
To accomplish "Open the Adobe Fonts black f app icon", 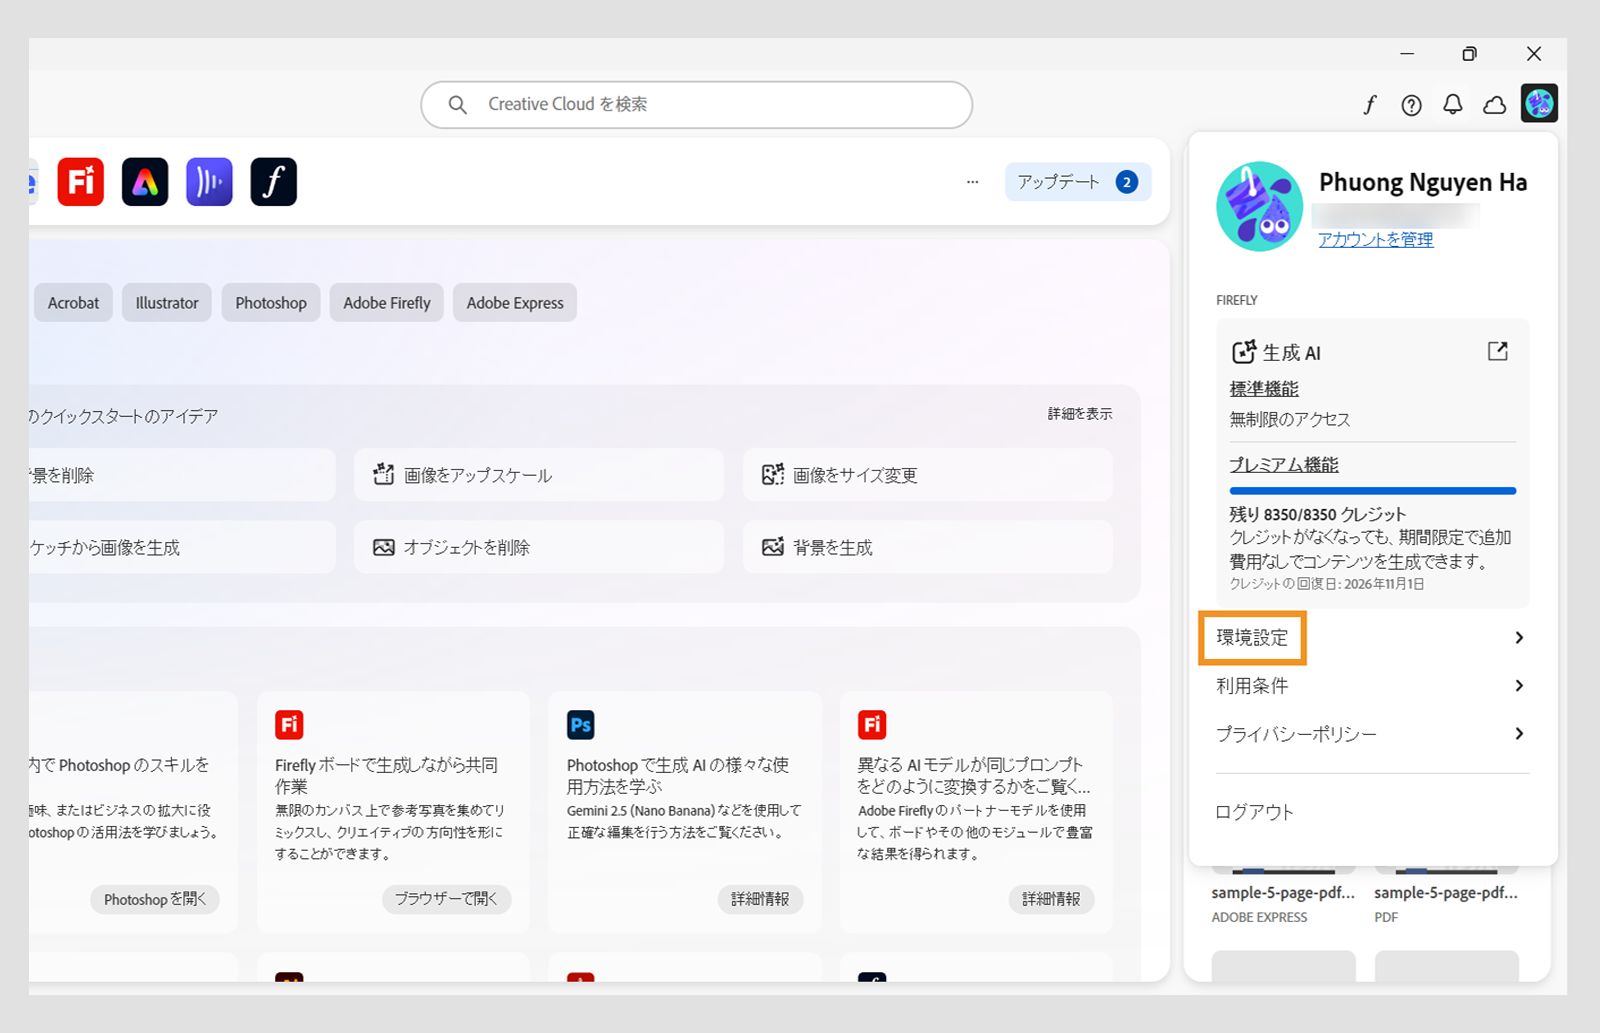I will (273, 182).
